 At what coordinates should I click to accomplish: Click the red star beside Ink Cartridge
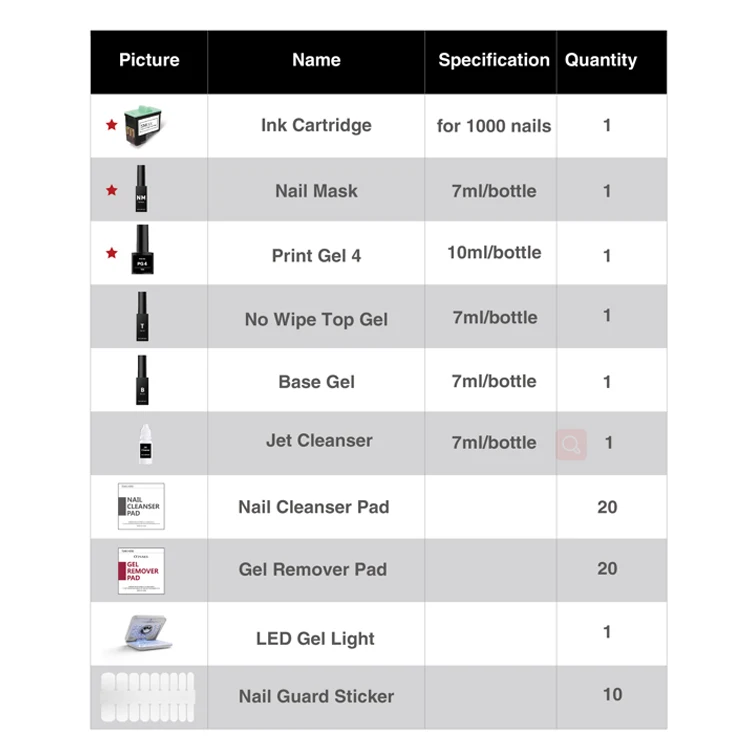tap(112, 126)
